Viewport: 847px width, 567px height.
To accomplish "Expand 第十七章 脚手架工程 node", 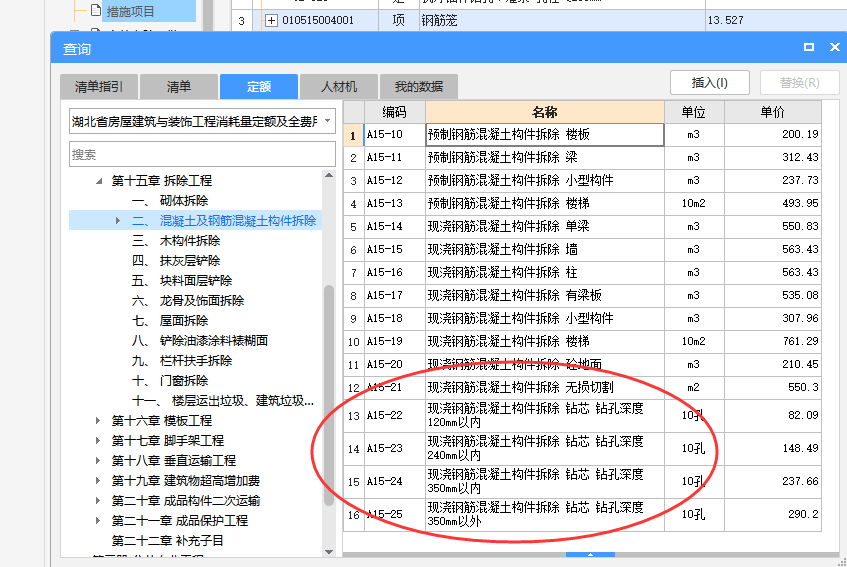I will (x=98, y=441).
